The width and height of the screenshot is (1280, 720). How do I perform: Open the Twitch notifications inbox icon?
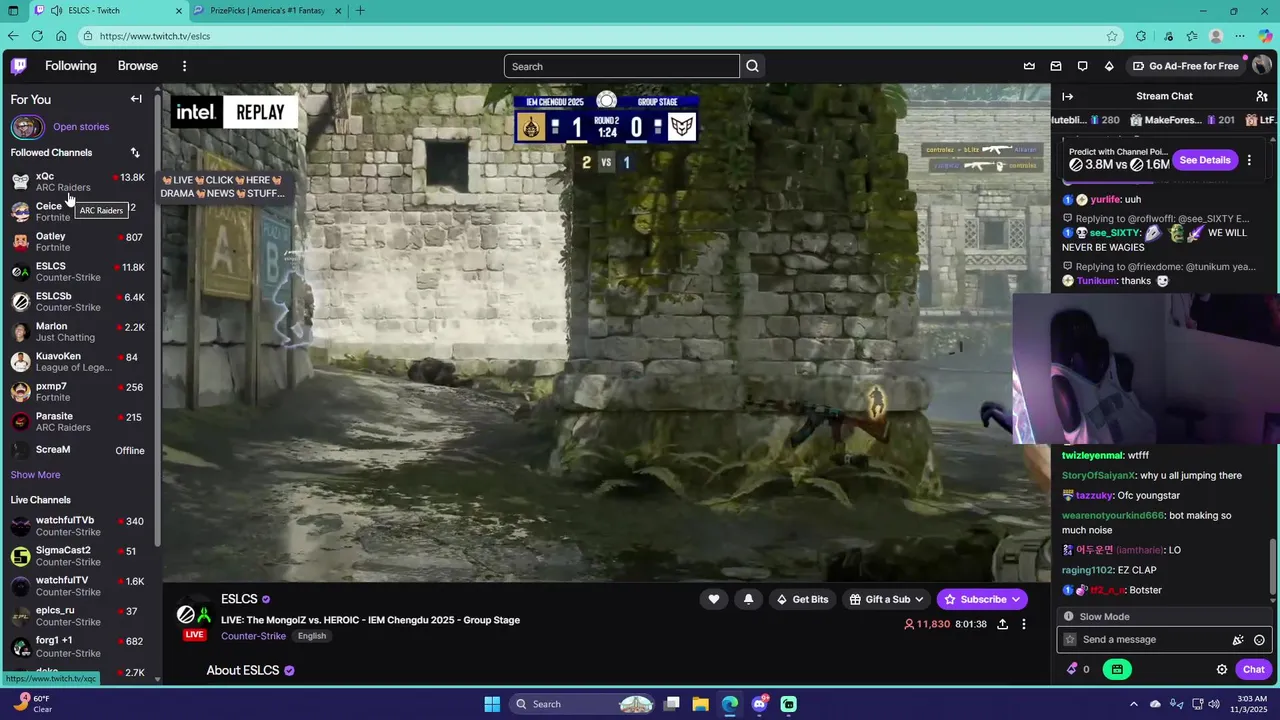click(x=1056, y=66)
